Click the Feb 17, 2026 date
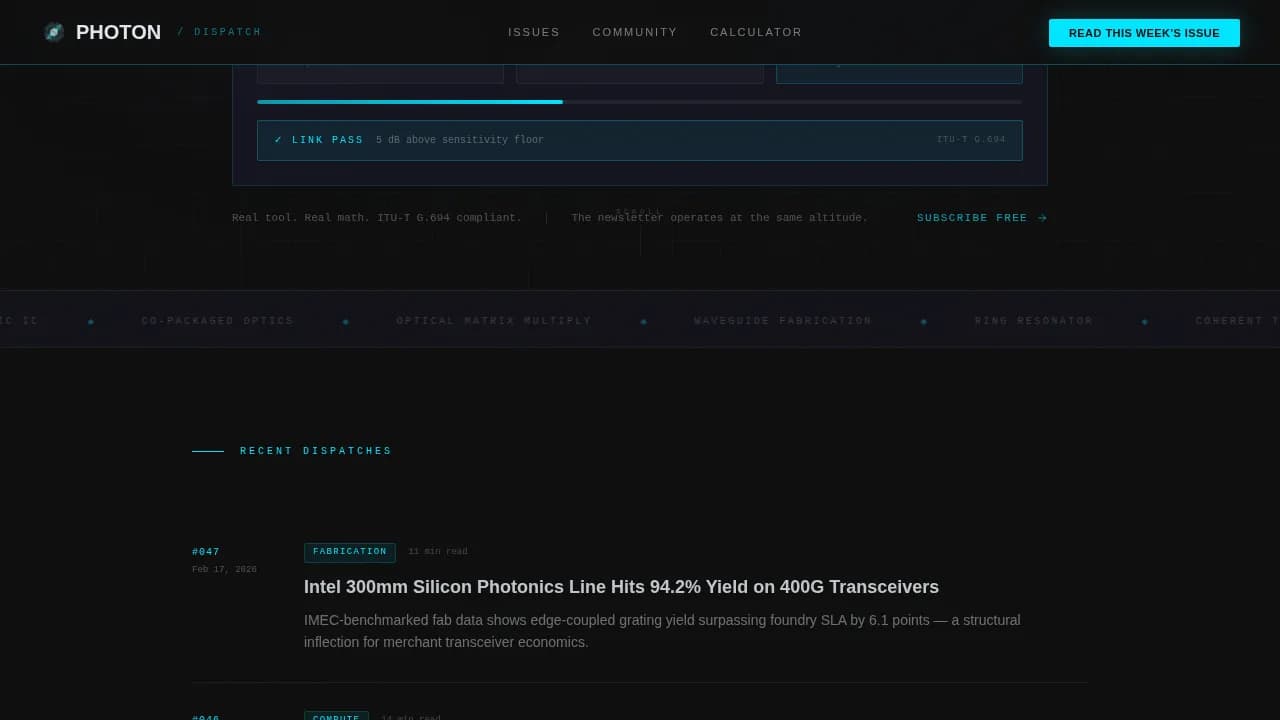The width and height of the screenshot is (1280, 720). pos(224,570)
